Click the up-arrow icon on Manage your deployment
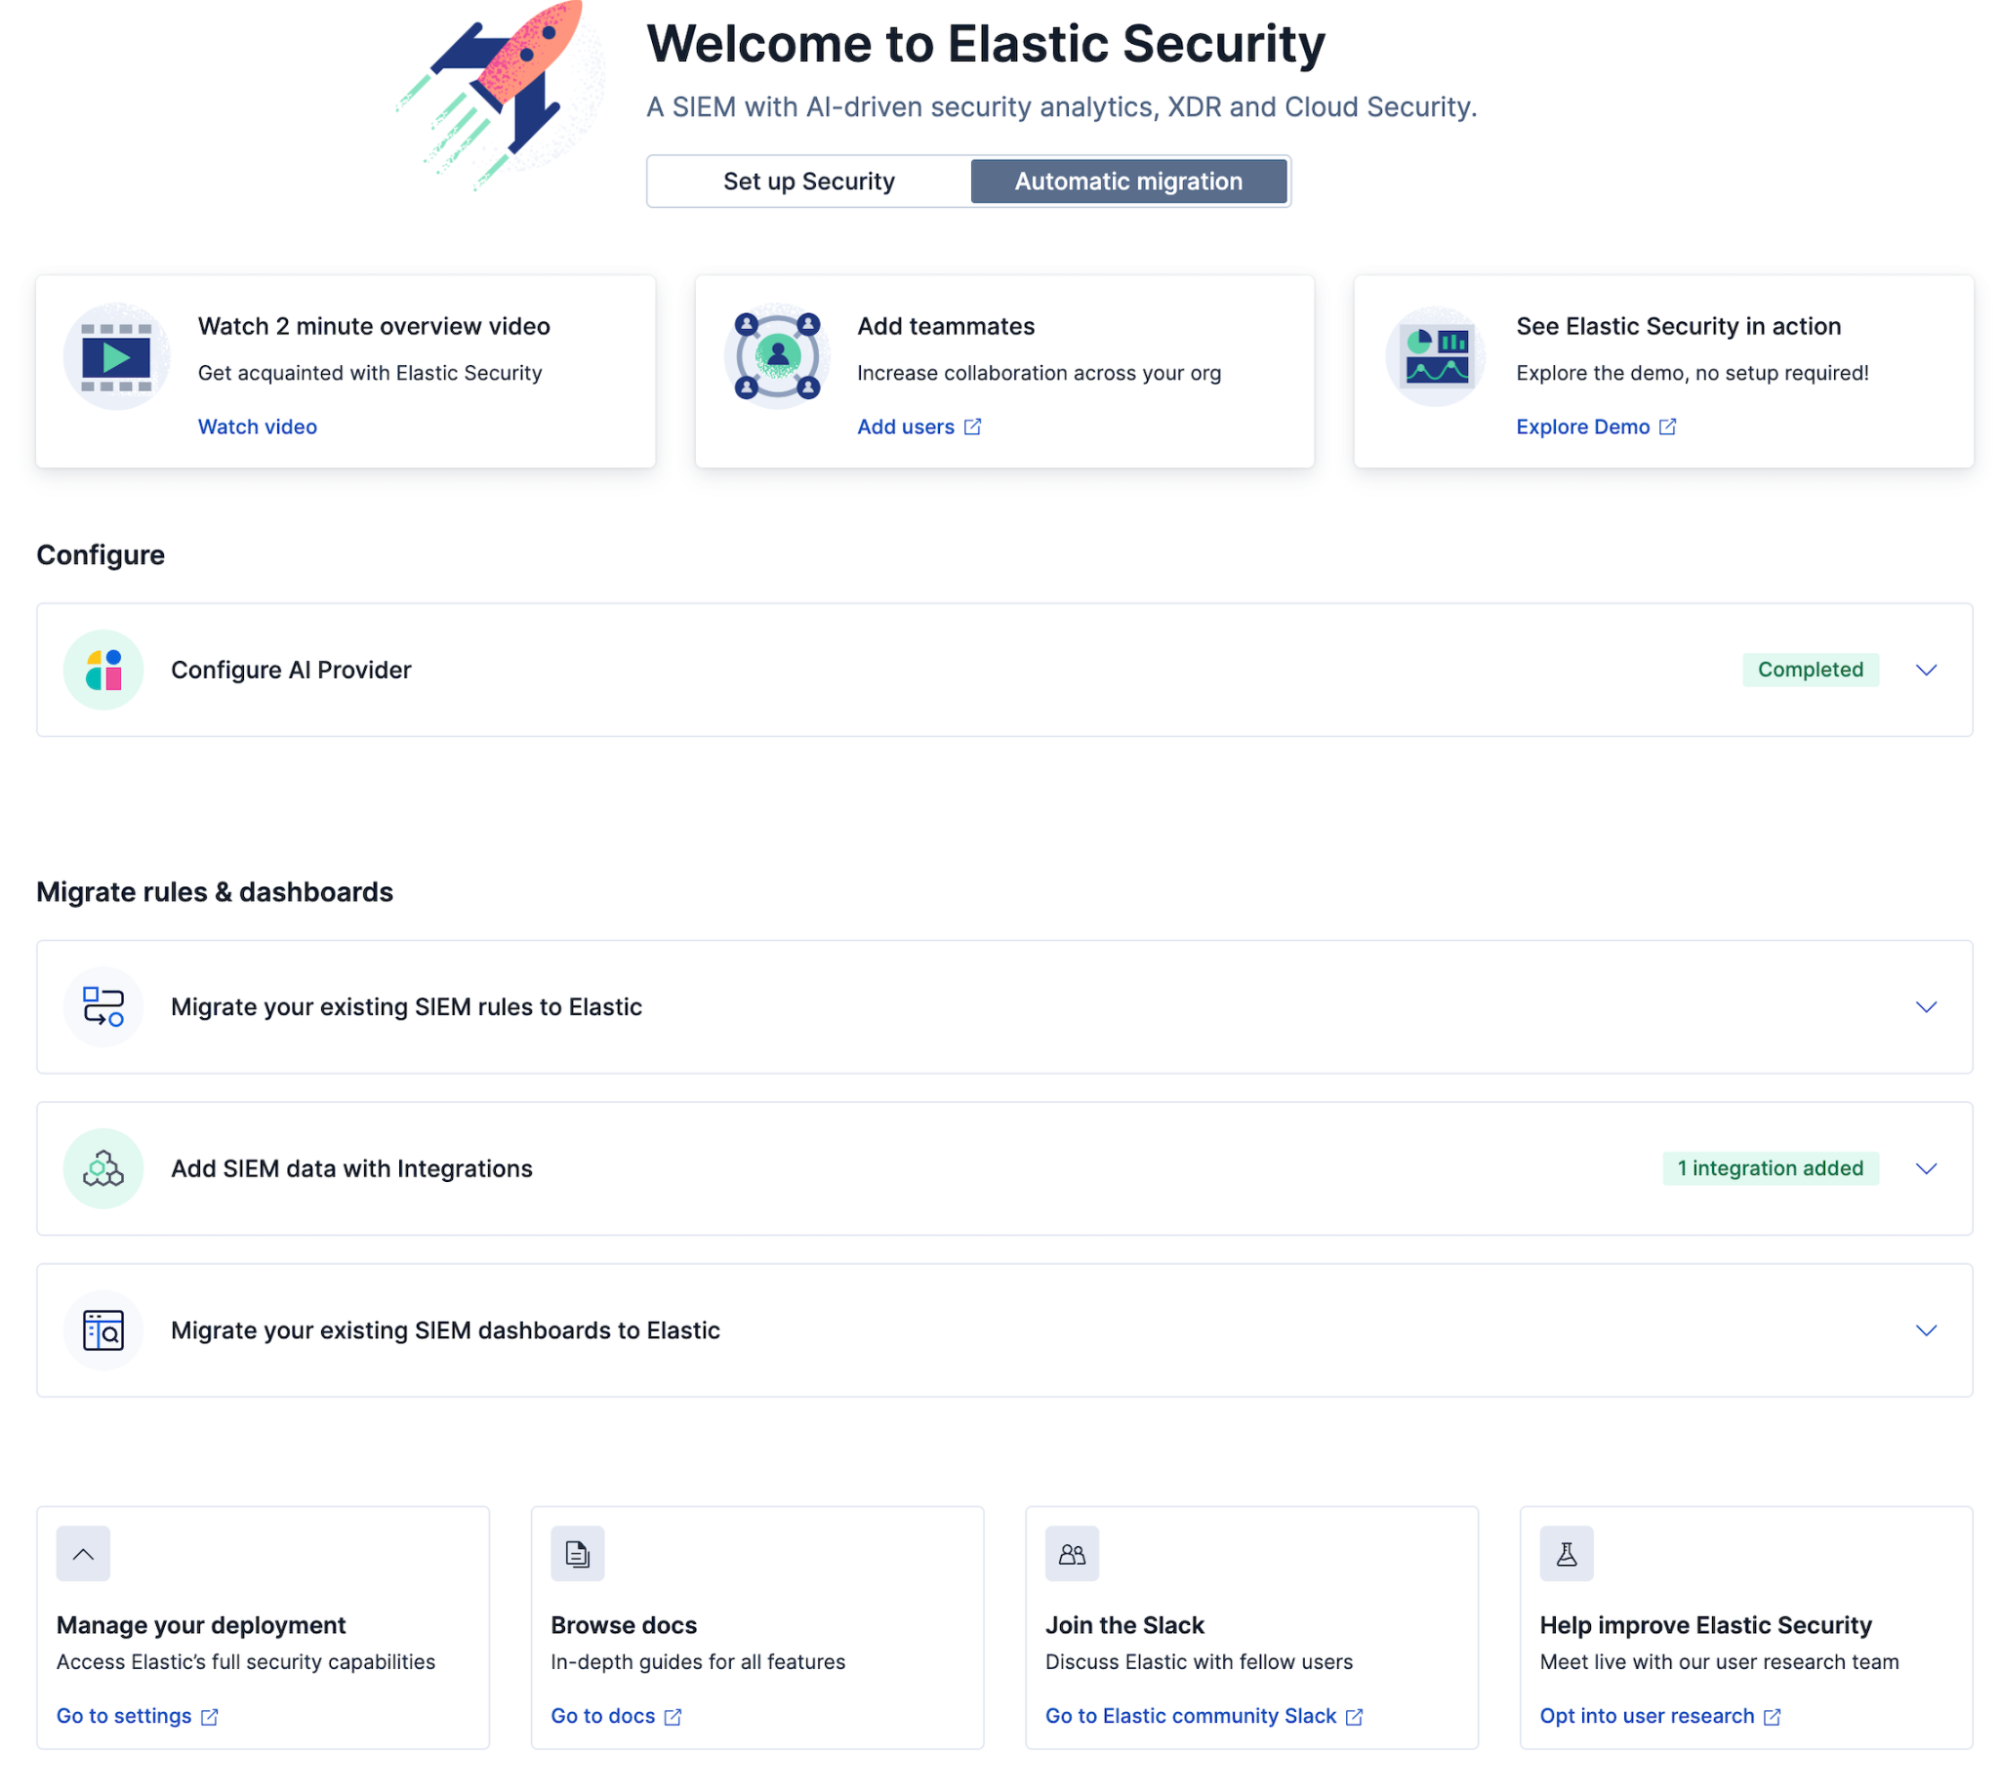Viewport: 1999px width, 1786px height. point(83,1554)
